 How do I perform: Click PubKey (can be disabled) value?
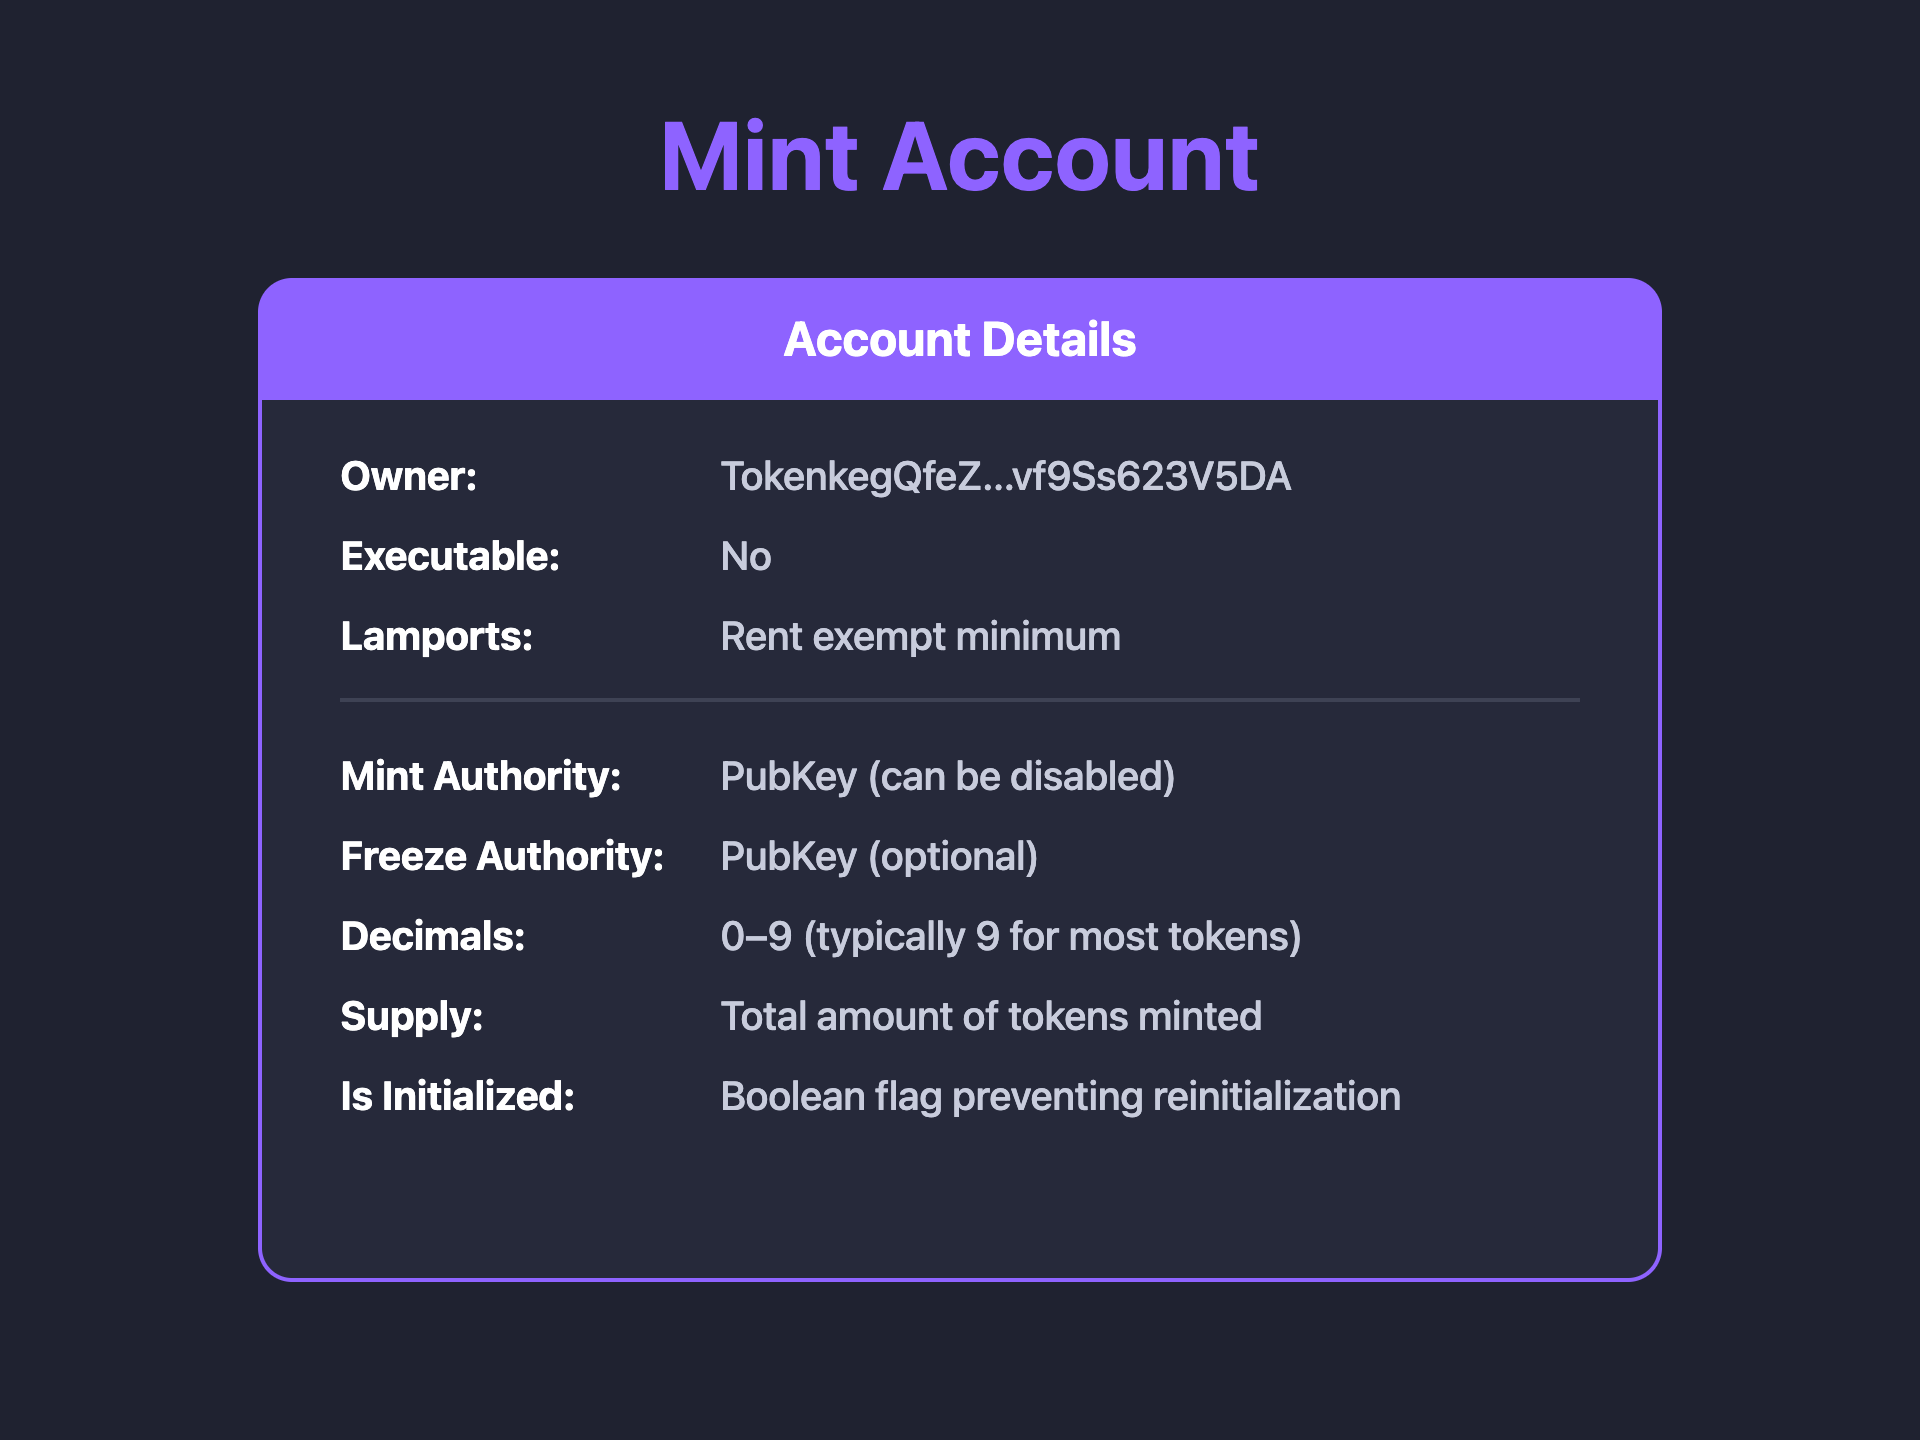[947, 777]
